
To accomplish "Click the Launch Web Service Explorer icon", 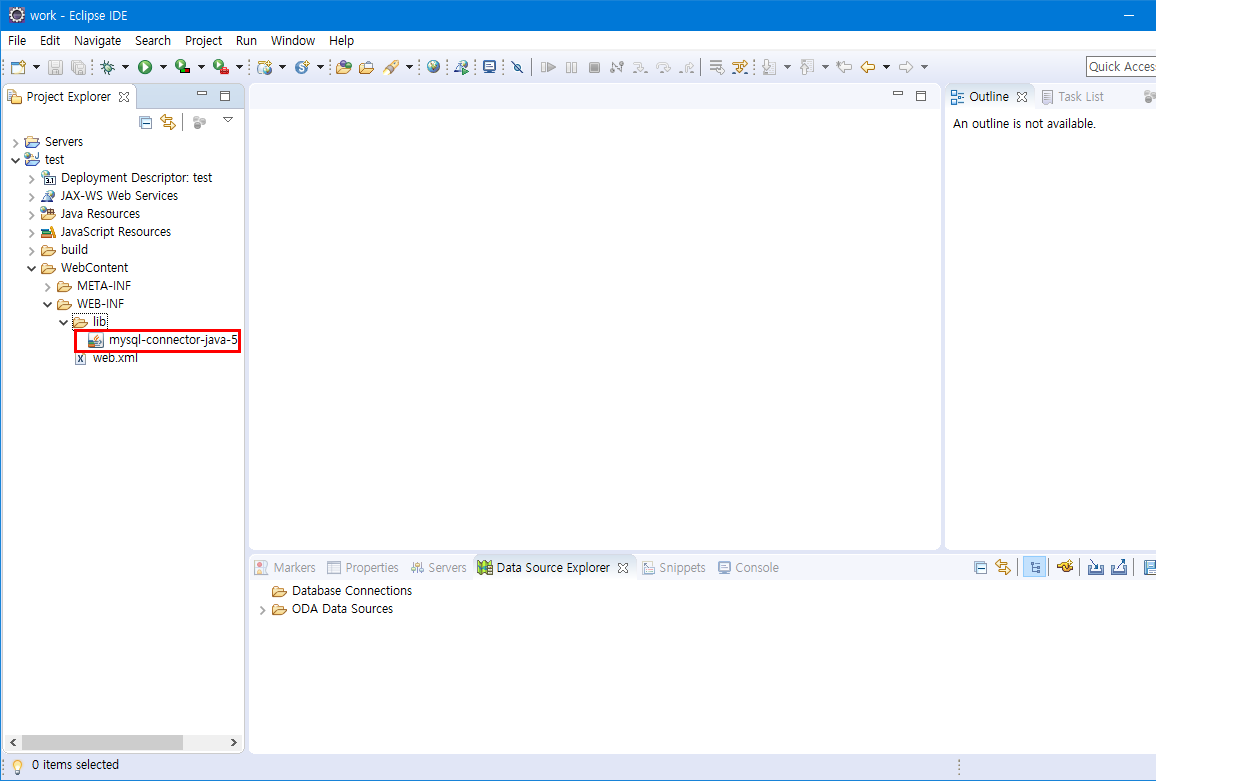I will pos(461,67).
